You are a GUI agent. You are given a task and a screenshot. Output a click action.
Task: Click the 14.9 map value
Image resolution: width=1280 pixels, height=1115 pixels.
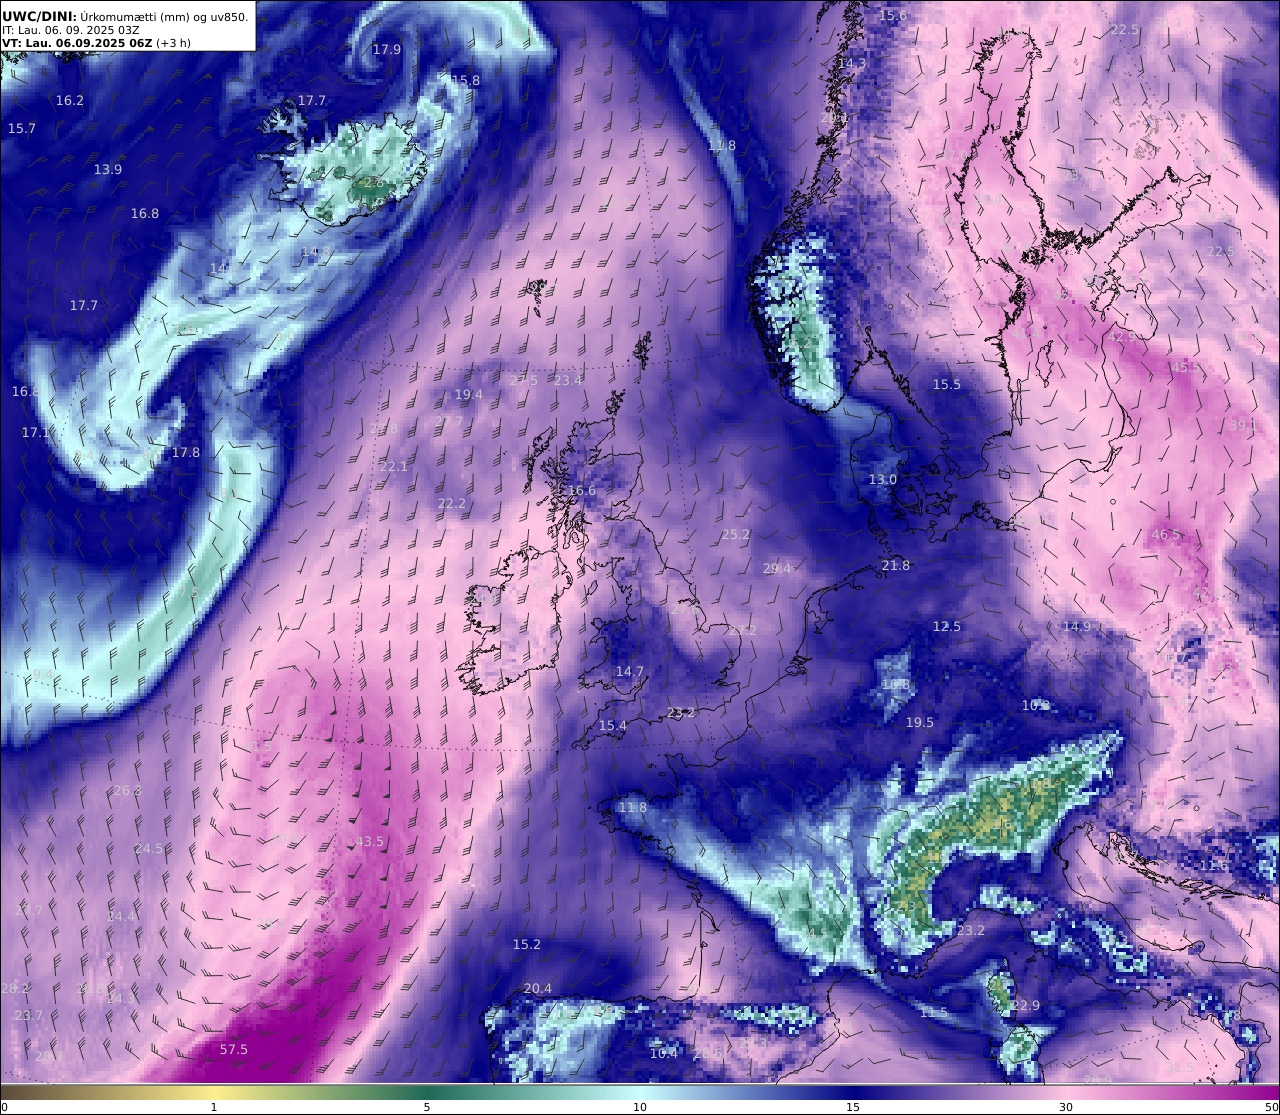point(1076,626)
